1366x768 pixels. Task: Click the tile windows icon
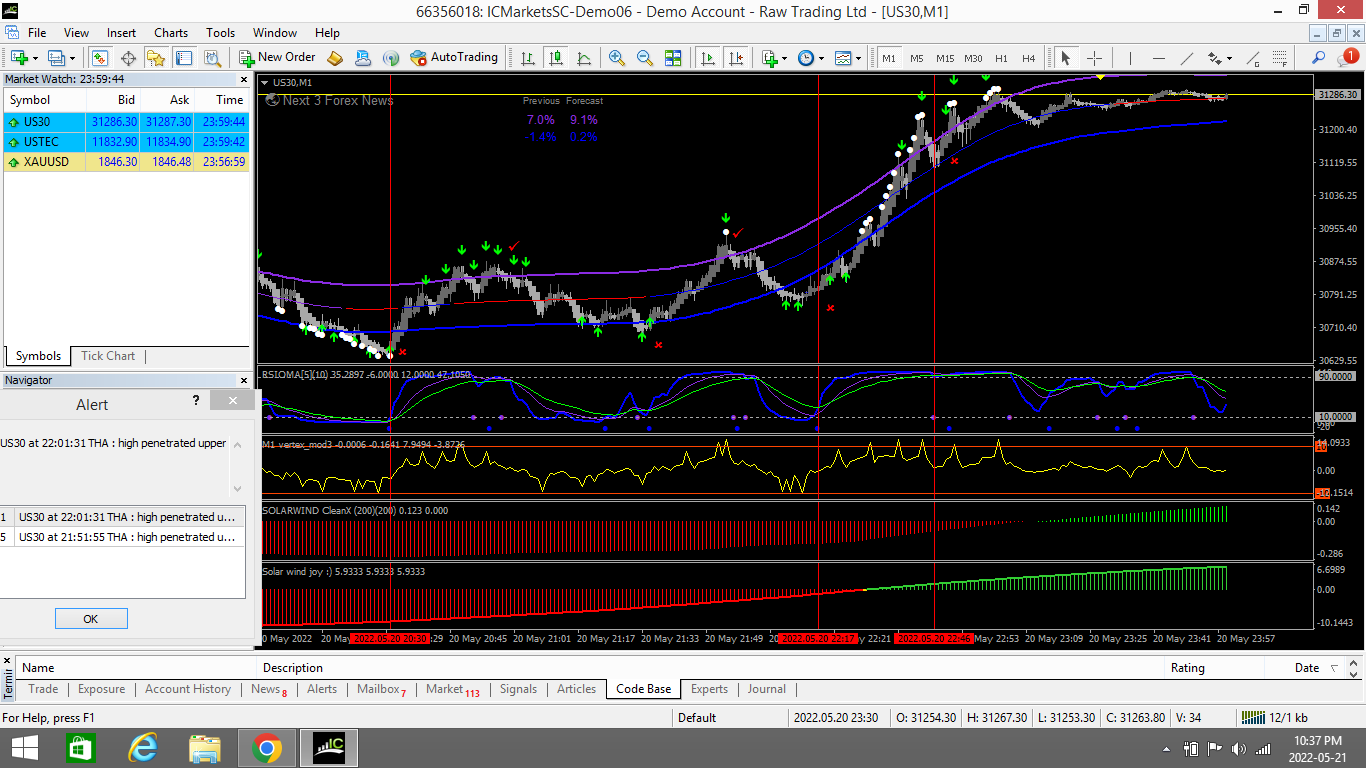tap(673, 58)
